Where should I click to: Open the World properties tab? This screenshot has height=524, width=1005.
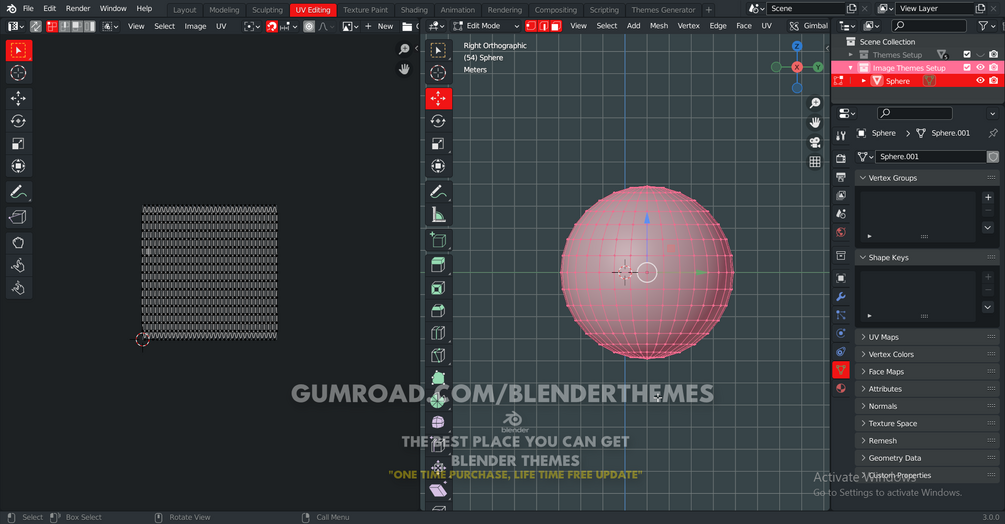click(841, 232)
